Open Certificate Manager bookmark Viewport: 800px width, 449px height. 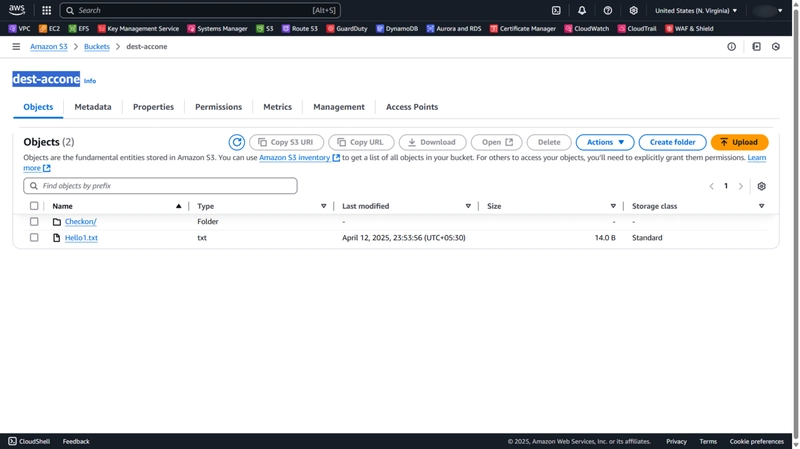click(523, 29)
